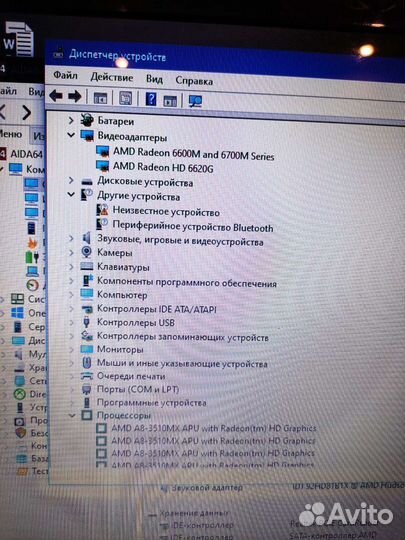
Task: Click the Звуковые устройства speaker icon
Action: tap(86, 238)
